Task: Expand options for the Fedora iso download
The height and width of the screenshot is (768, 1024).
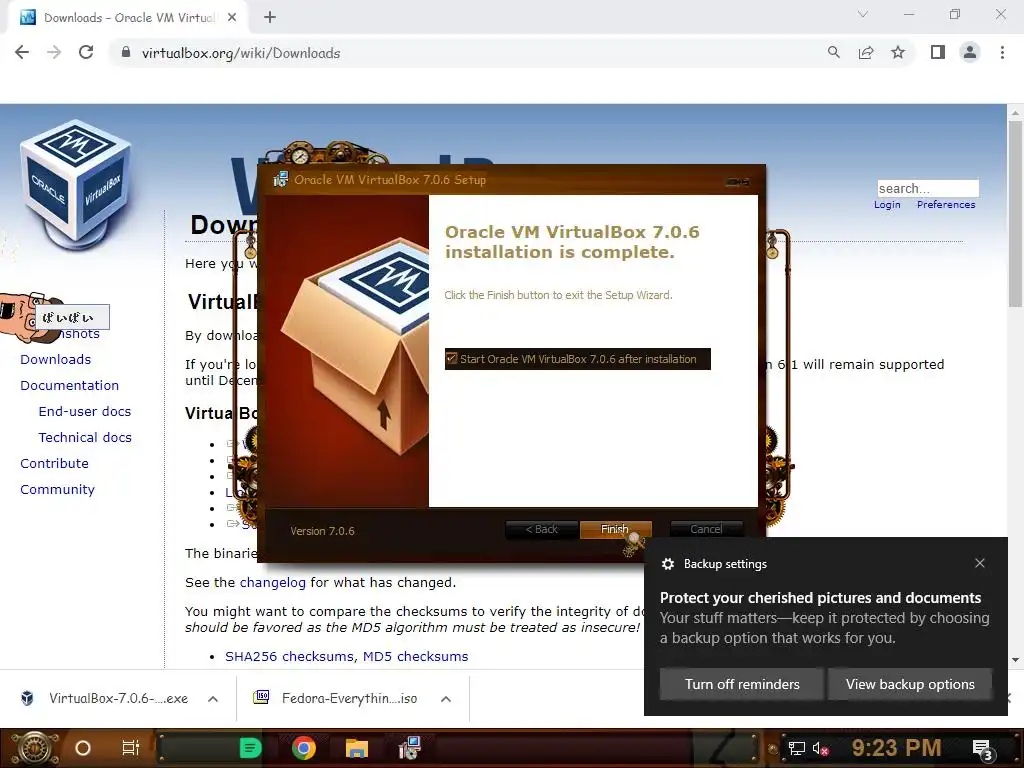Action: pyautogui.click(x=446, y=699)
